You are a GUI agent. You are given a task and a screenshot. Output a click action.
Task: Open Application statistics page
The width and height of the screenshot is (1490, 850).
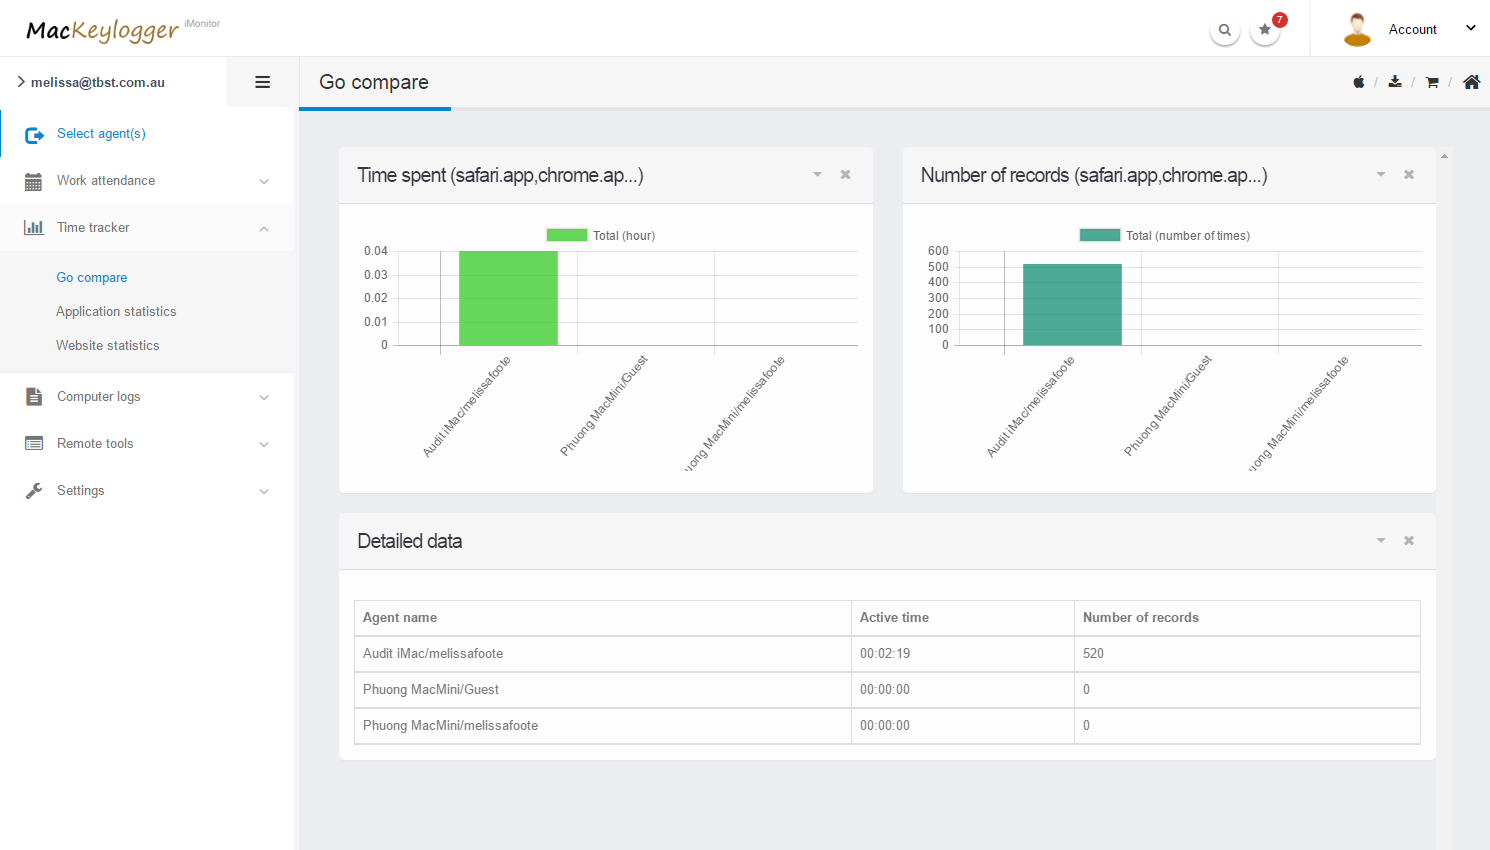pyautogui.click(x=116, y=312)
